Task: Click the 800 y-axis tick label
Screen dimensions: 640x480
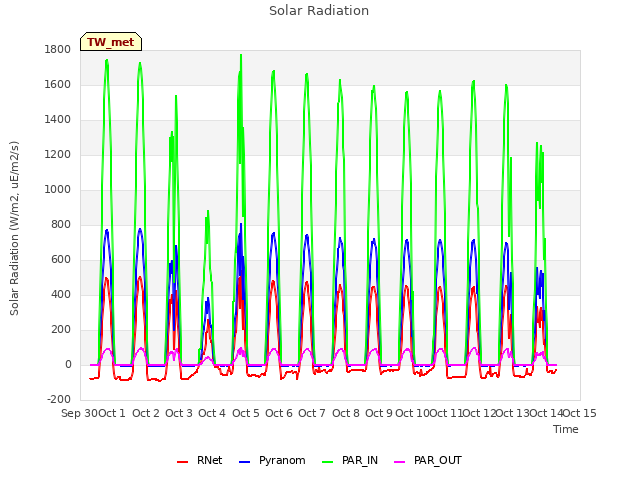Action: click(x=61, y=224)
